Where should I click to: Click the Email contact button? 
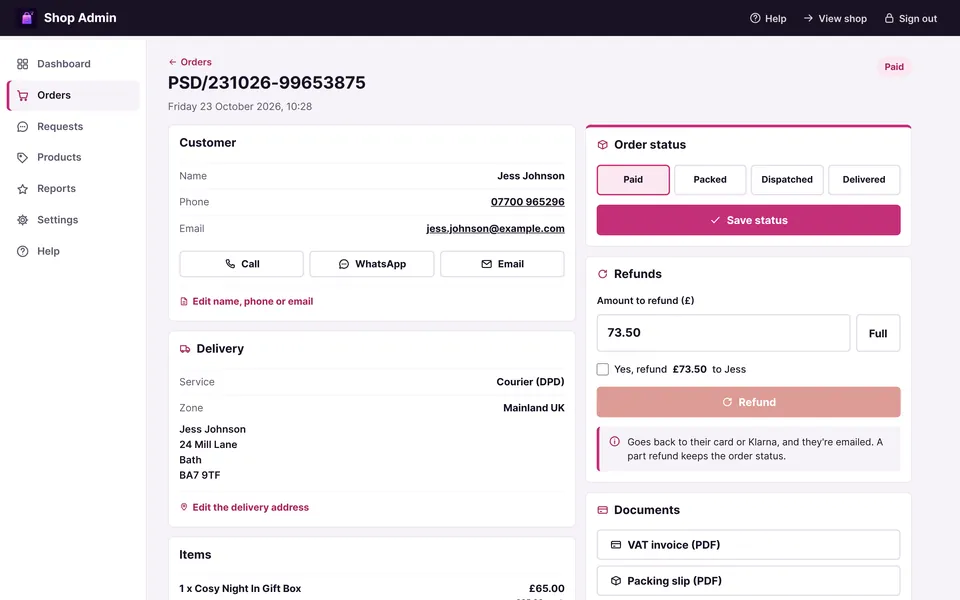(x=502, y=264)
